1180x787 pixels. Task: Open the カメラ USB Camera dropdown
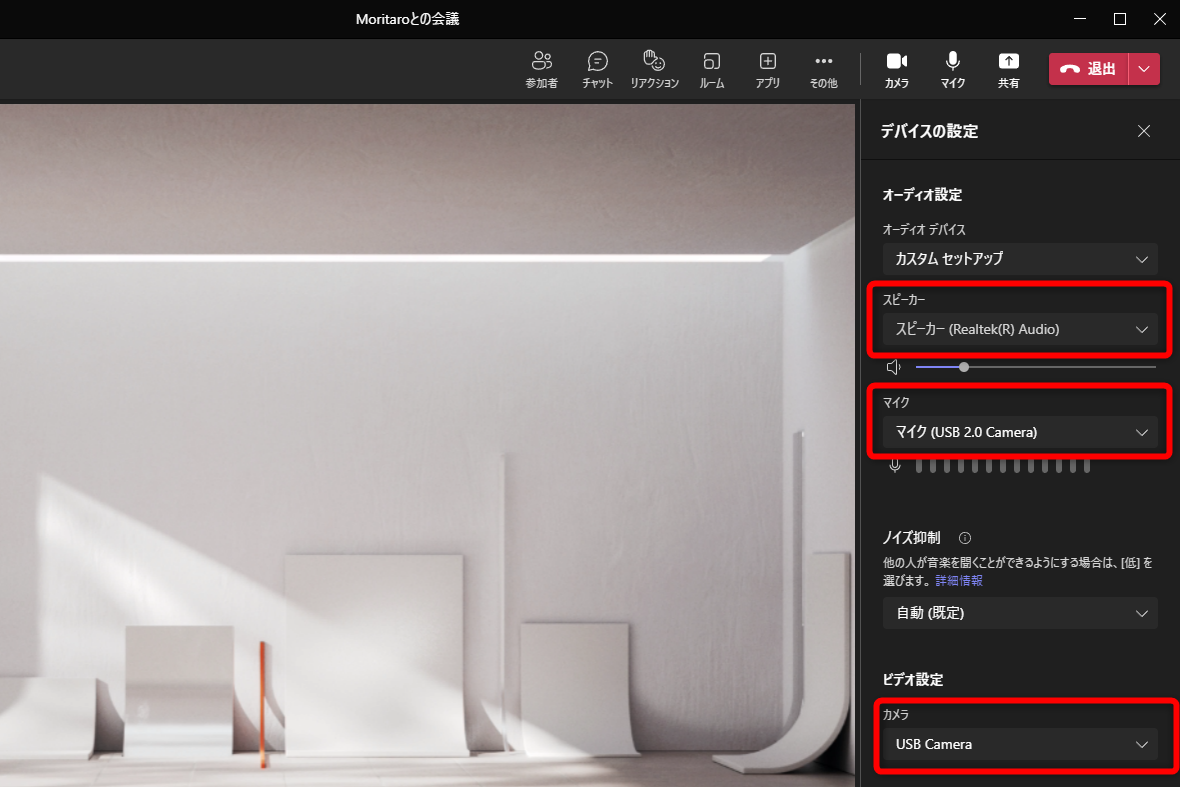click(x=1020, y=744)
